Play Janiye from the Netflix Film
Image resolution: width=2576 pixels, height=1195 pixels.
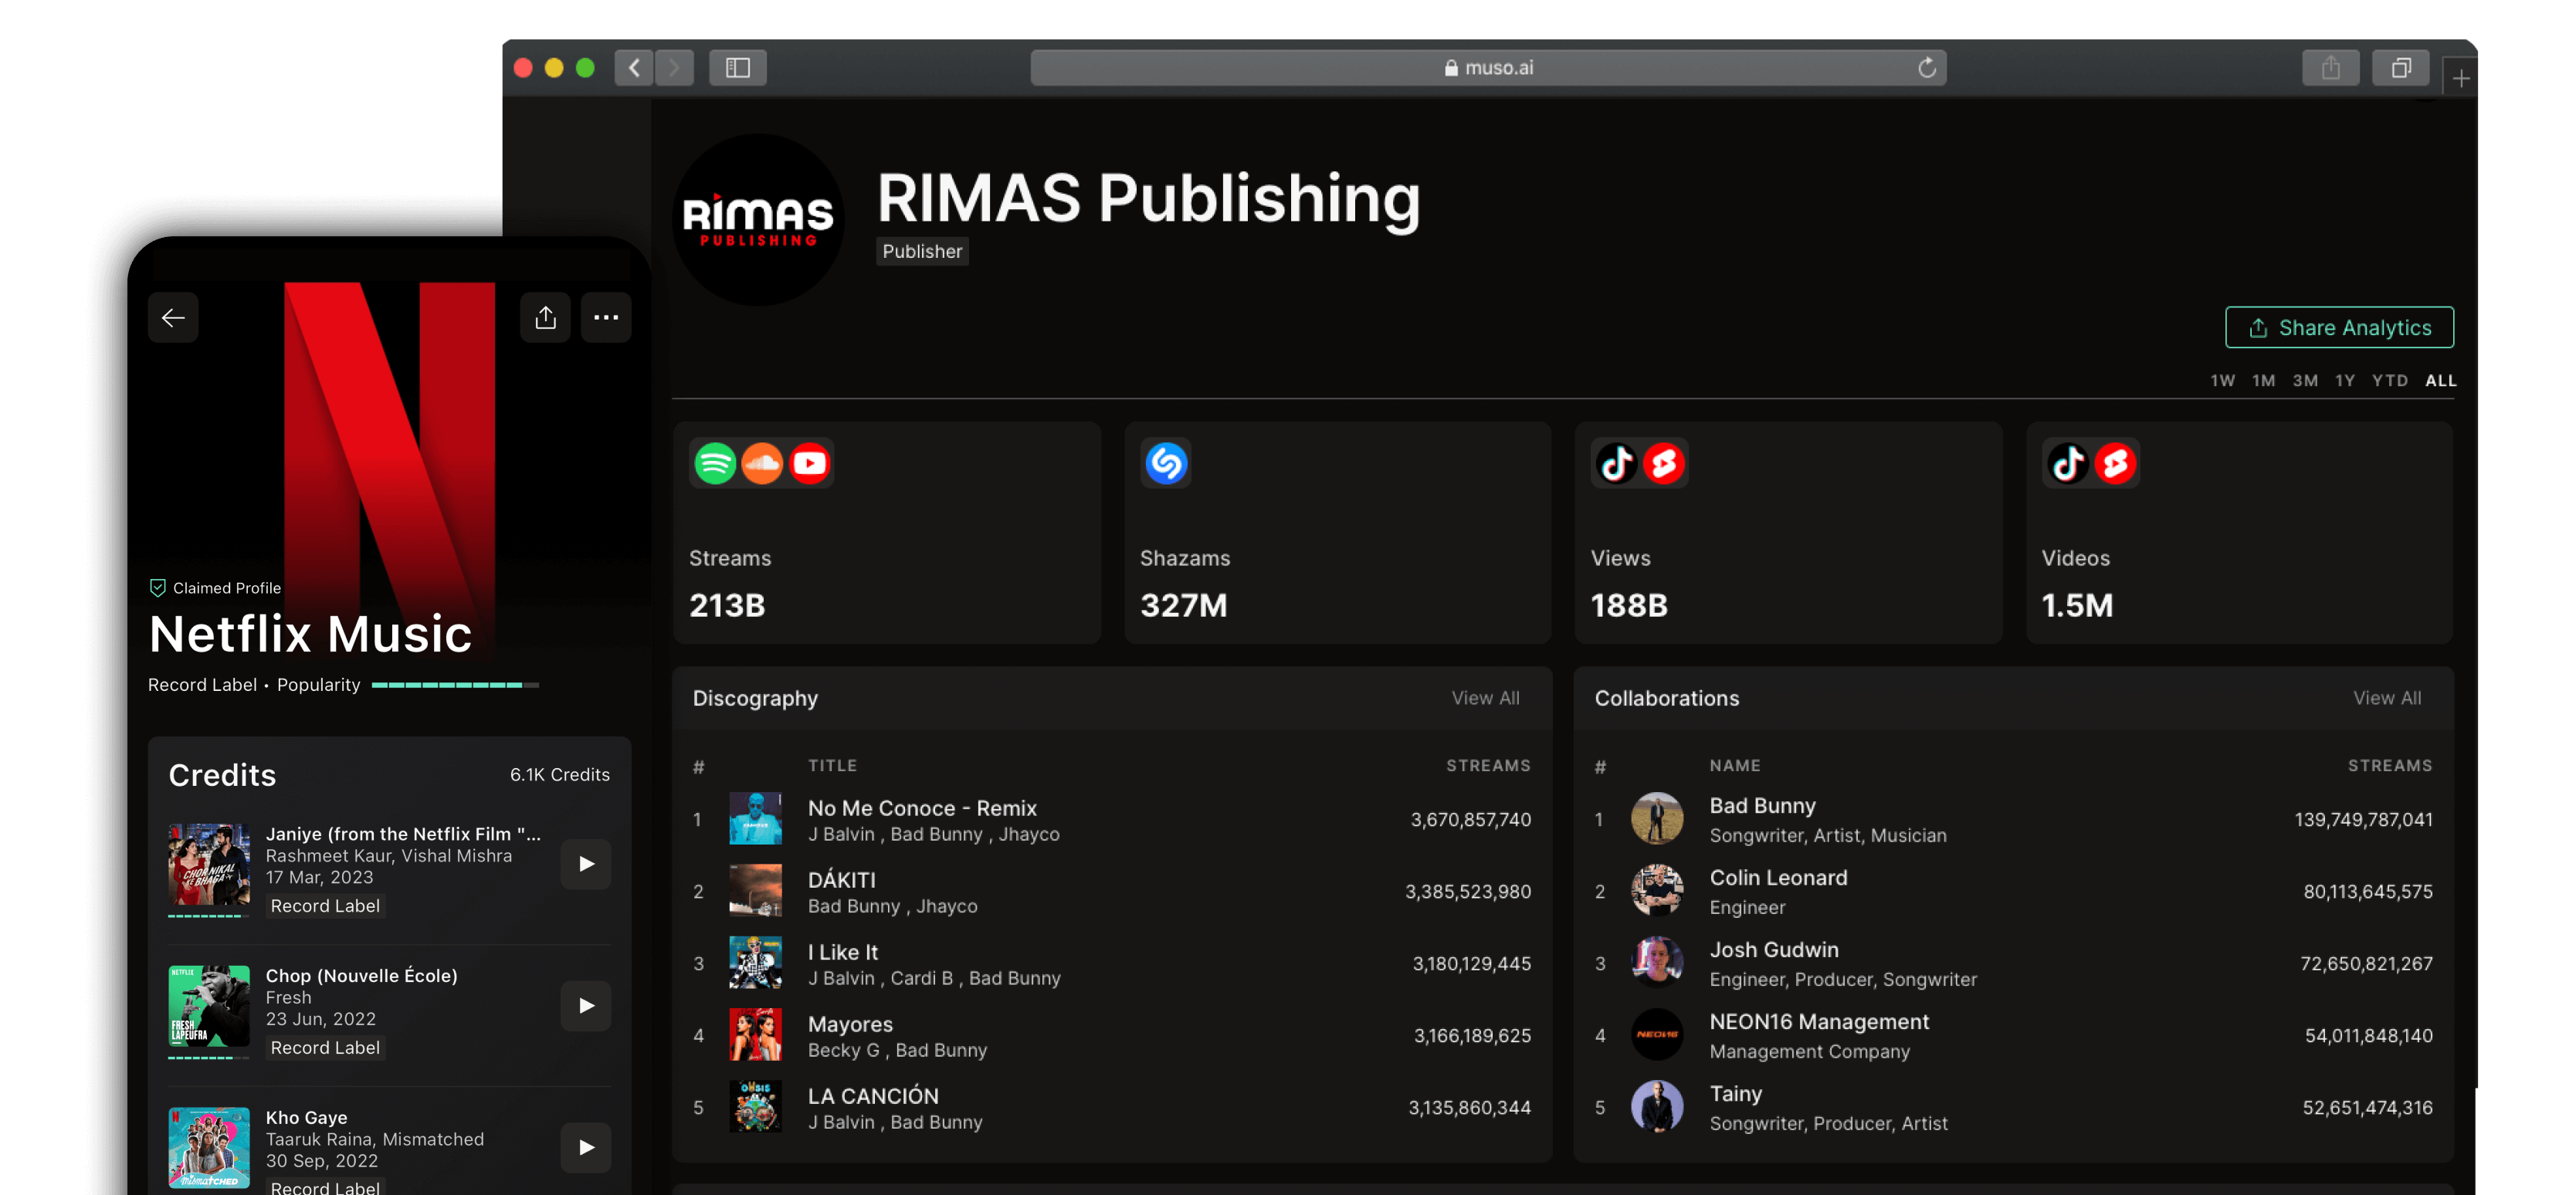coord(586,864)
